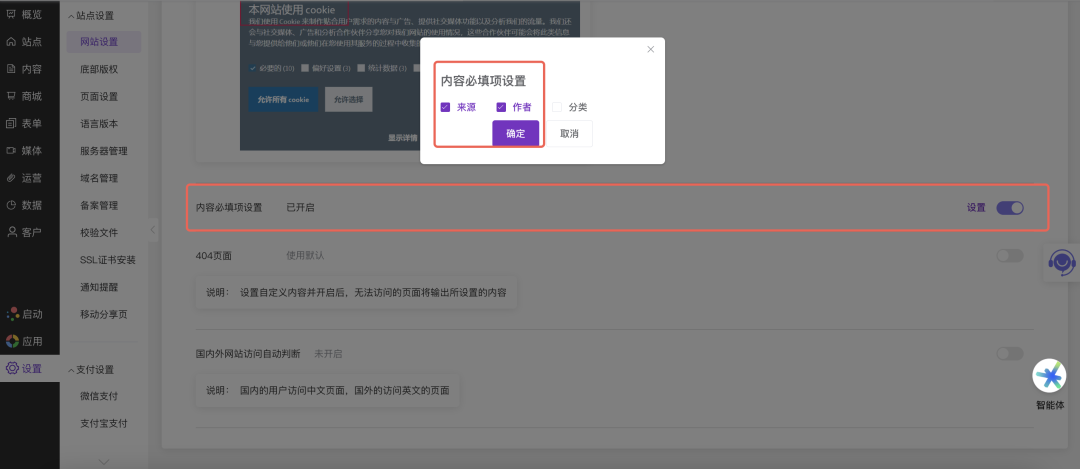Go to the 站点 site section
This screenshot has height=469, width=1080.
[23, 42]
